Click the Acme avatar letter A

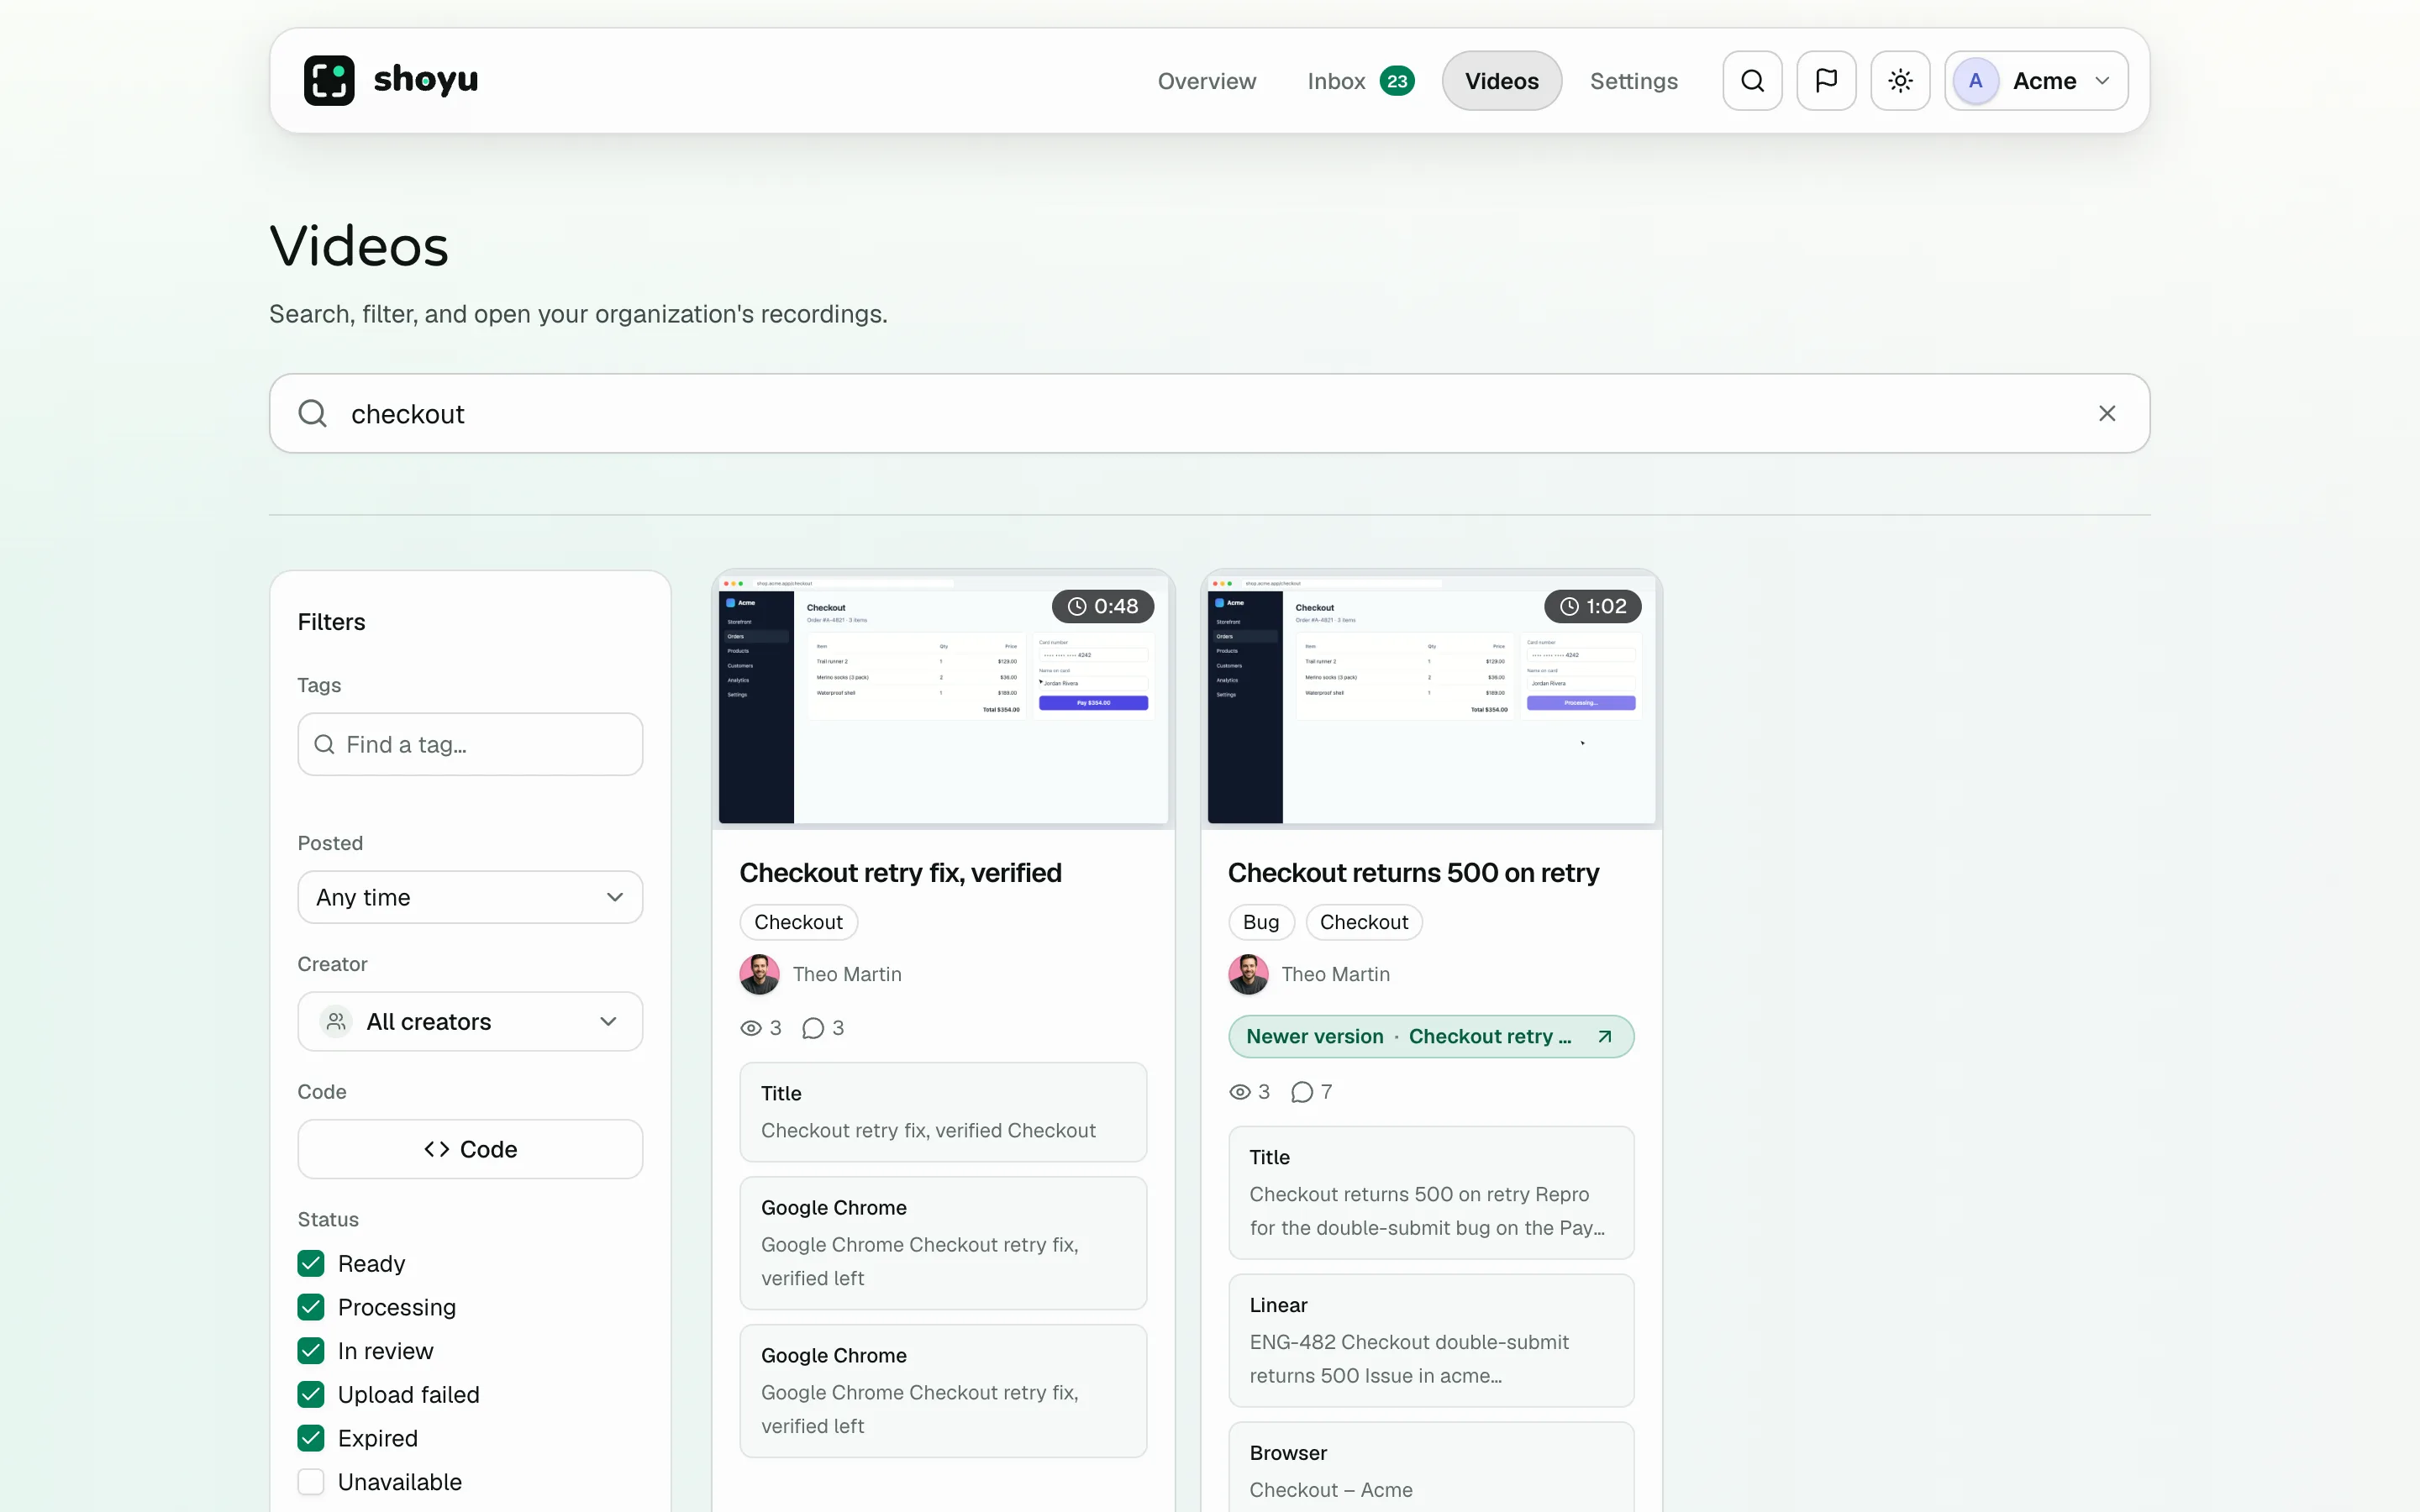coord(1975,81)
